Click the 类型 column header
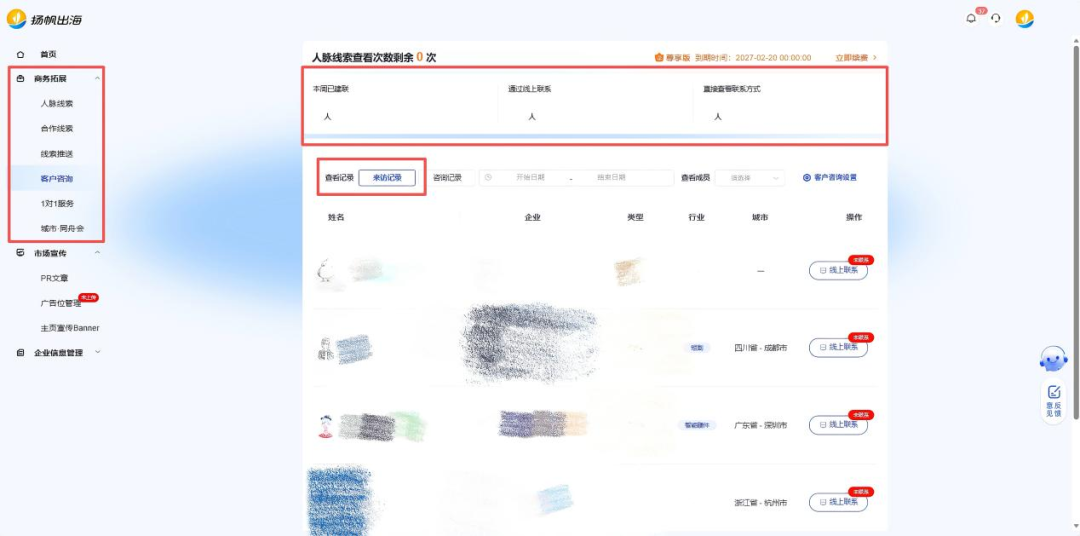The width and height of the screenshot is (1080, 536). coord(635,218)
